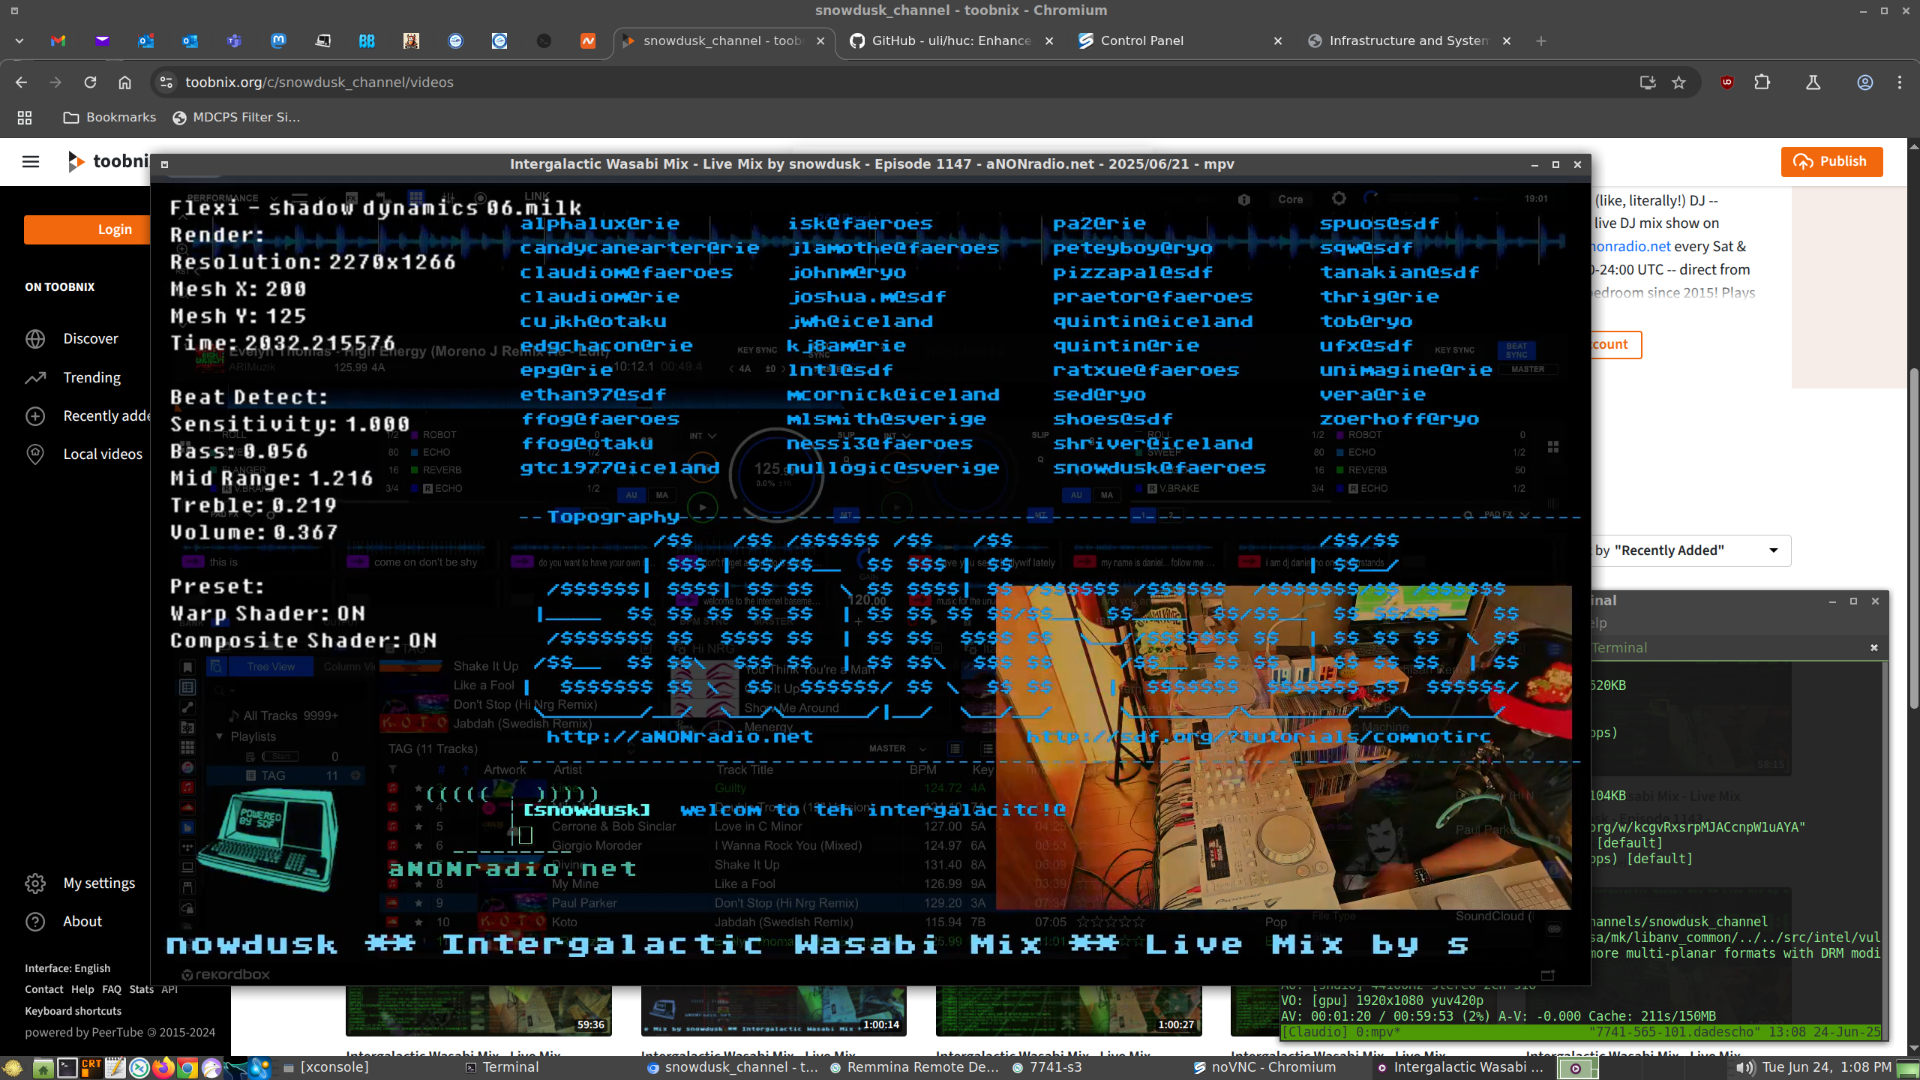Image resolution: width=1920 pixels, height=1080 pixels.
Task: Open the Bookmarks folder
Action: tap(110, 117)
